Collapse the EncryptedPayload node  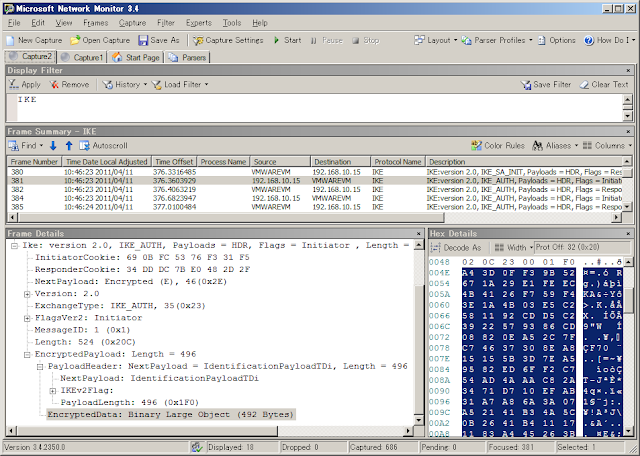tap(27, 354)
